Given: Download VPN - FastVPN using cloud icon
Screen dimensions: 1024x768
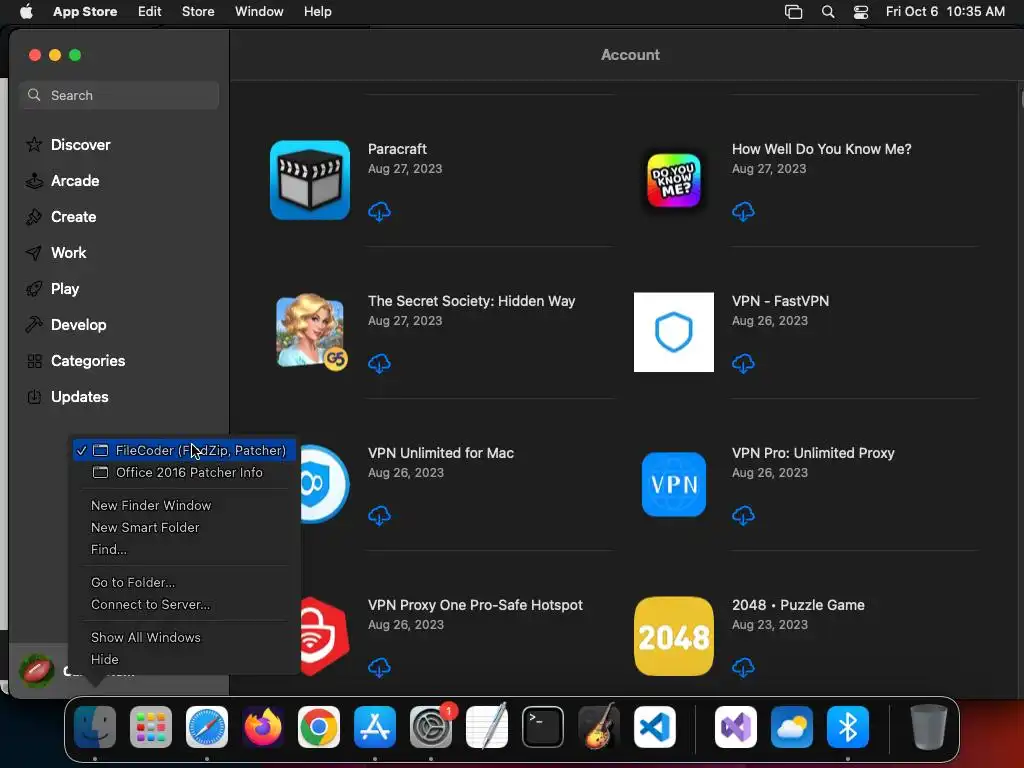Looking at the screenshot, I should (743, 364).
